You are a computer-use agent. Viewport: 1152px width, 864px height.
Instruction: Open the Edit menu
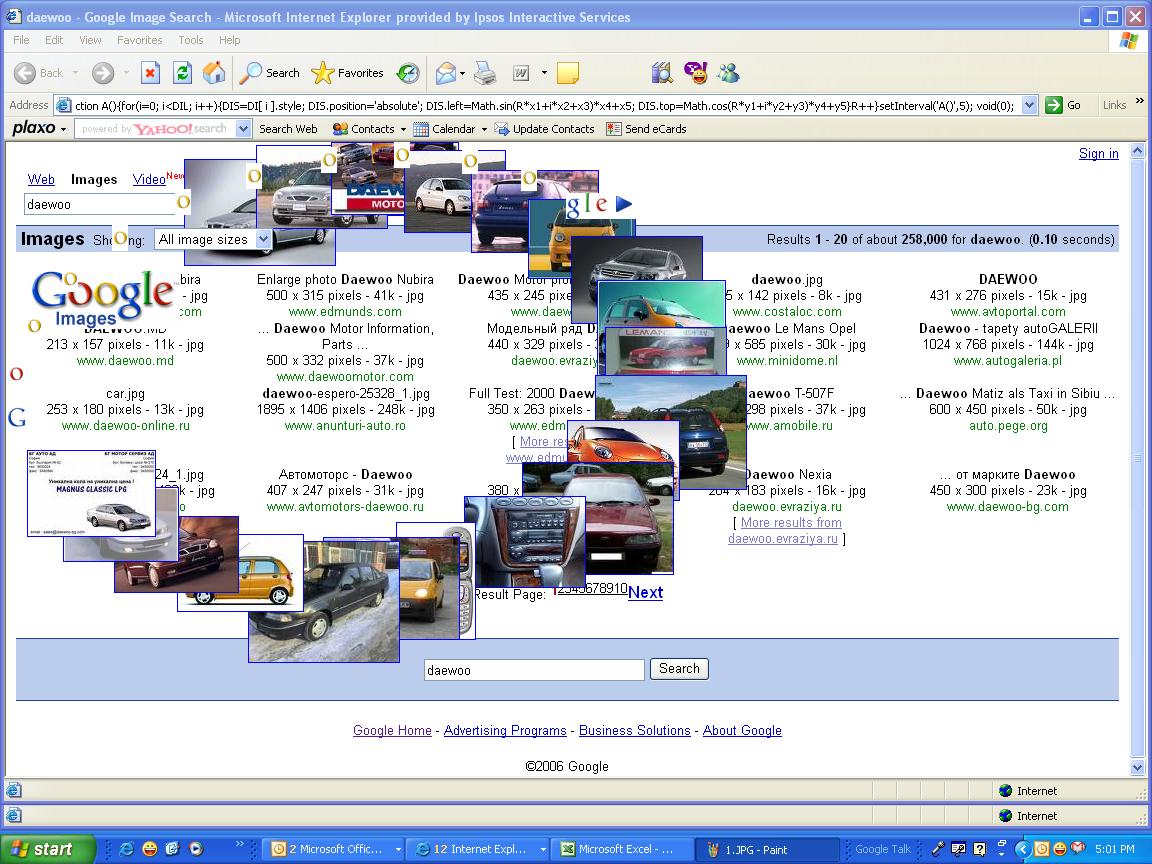pyautogui.click(x=54, y=40)
